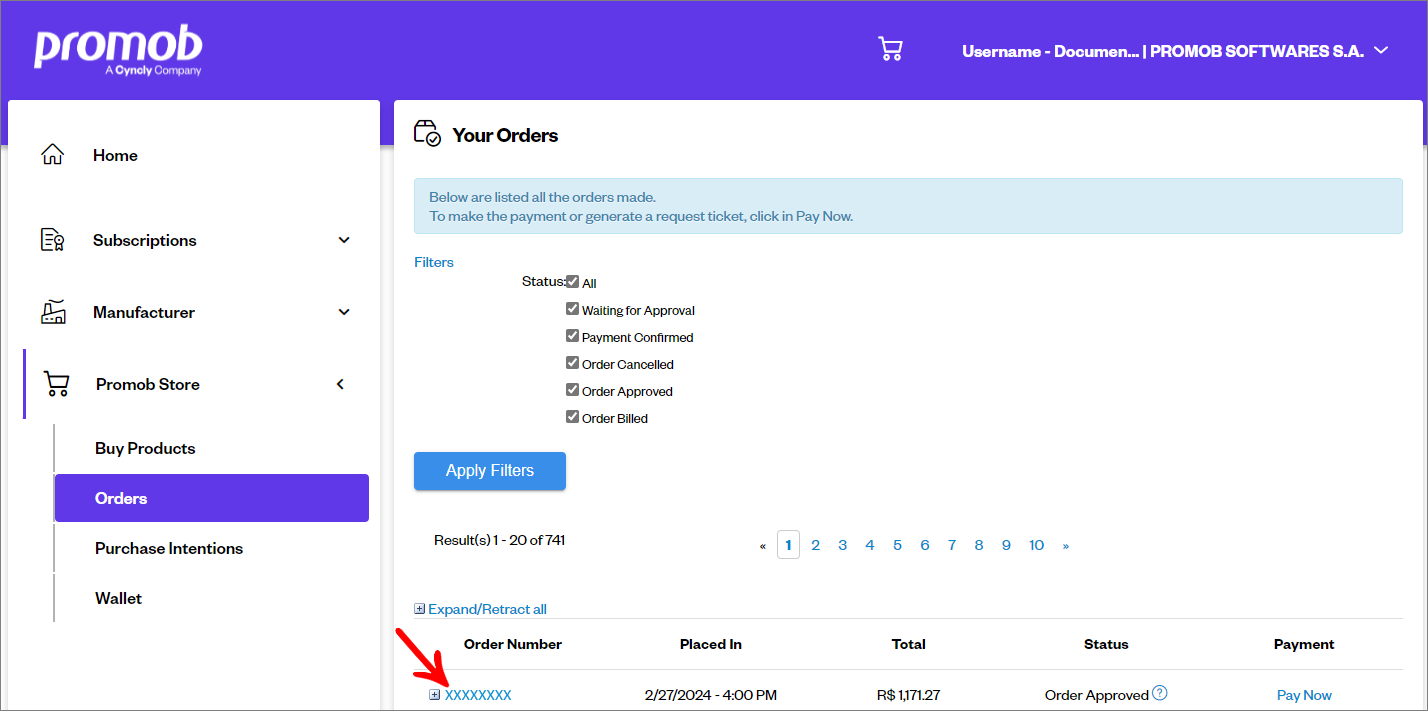Expand the Manufacturer menu chevron
Image resolution: width=1428 pixels, height=711 pixels.
[x=344, y=312]
